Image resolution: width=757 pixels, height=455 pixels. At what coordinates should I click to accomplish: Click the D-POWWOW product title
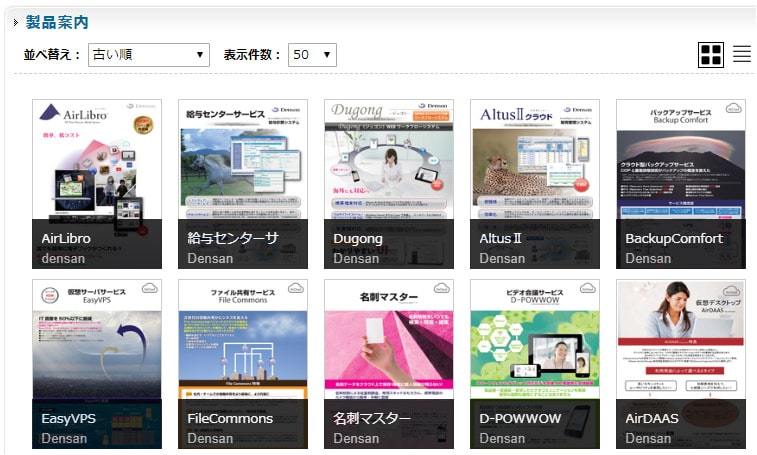click(520, 418)
